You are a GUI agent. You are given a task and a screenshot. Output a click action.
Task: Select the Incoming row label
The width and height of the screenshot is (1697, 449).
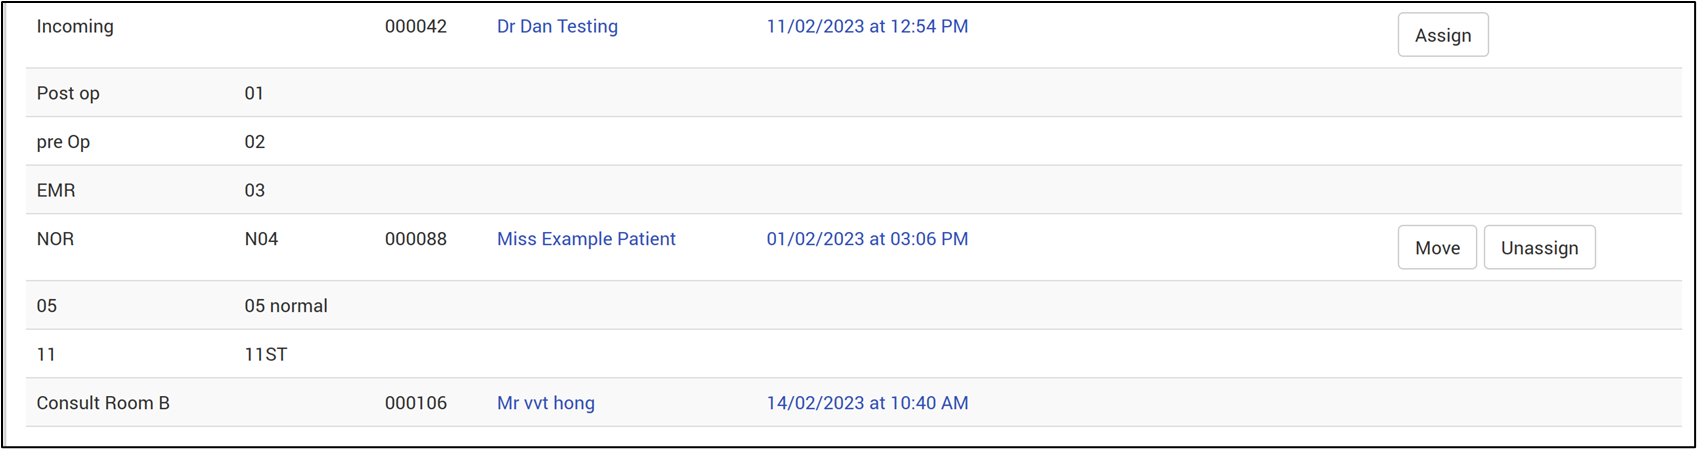(75, 27)
